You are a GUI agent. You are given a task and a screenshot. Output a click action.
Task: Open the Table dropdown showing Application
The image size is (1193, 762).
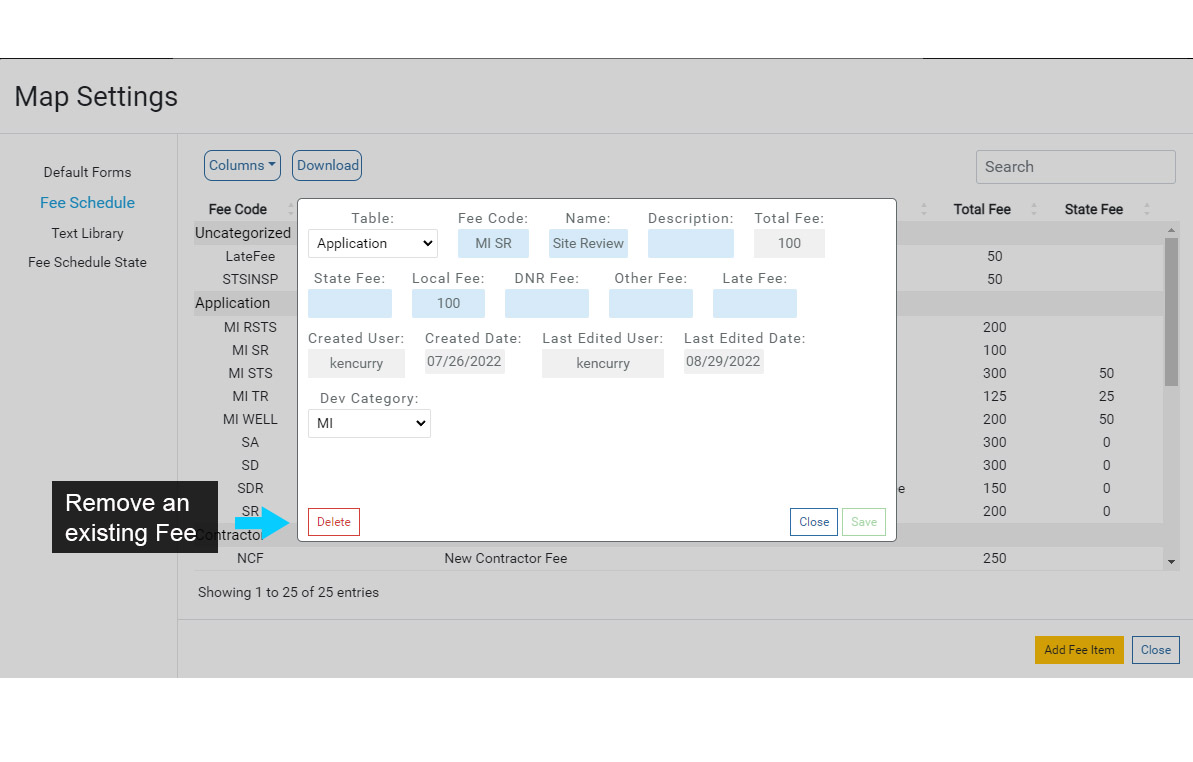click(372, 243)
